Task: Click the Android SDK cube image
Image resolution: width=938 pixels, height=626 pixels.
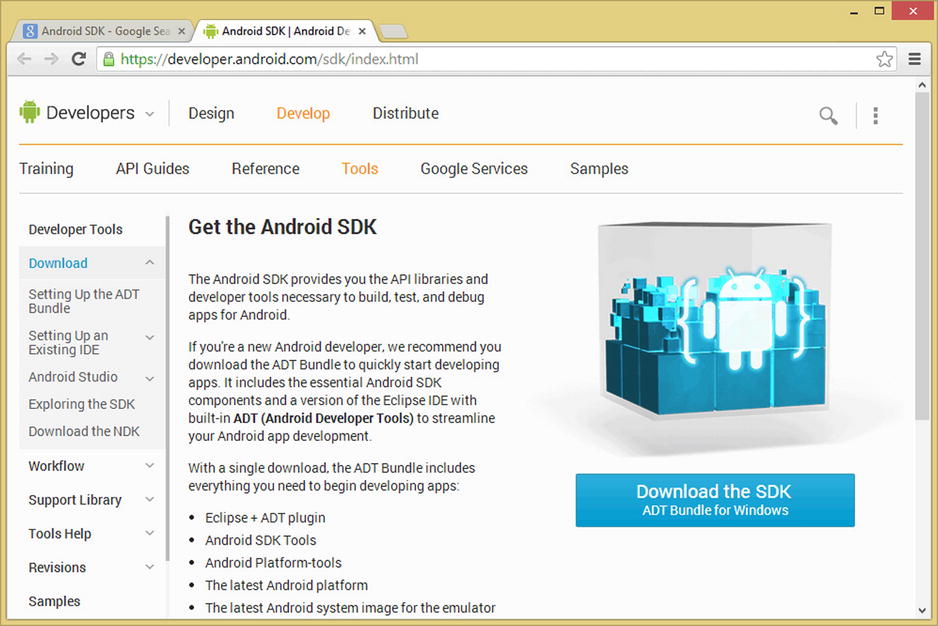Action: pos(715,319)
